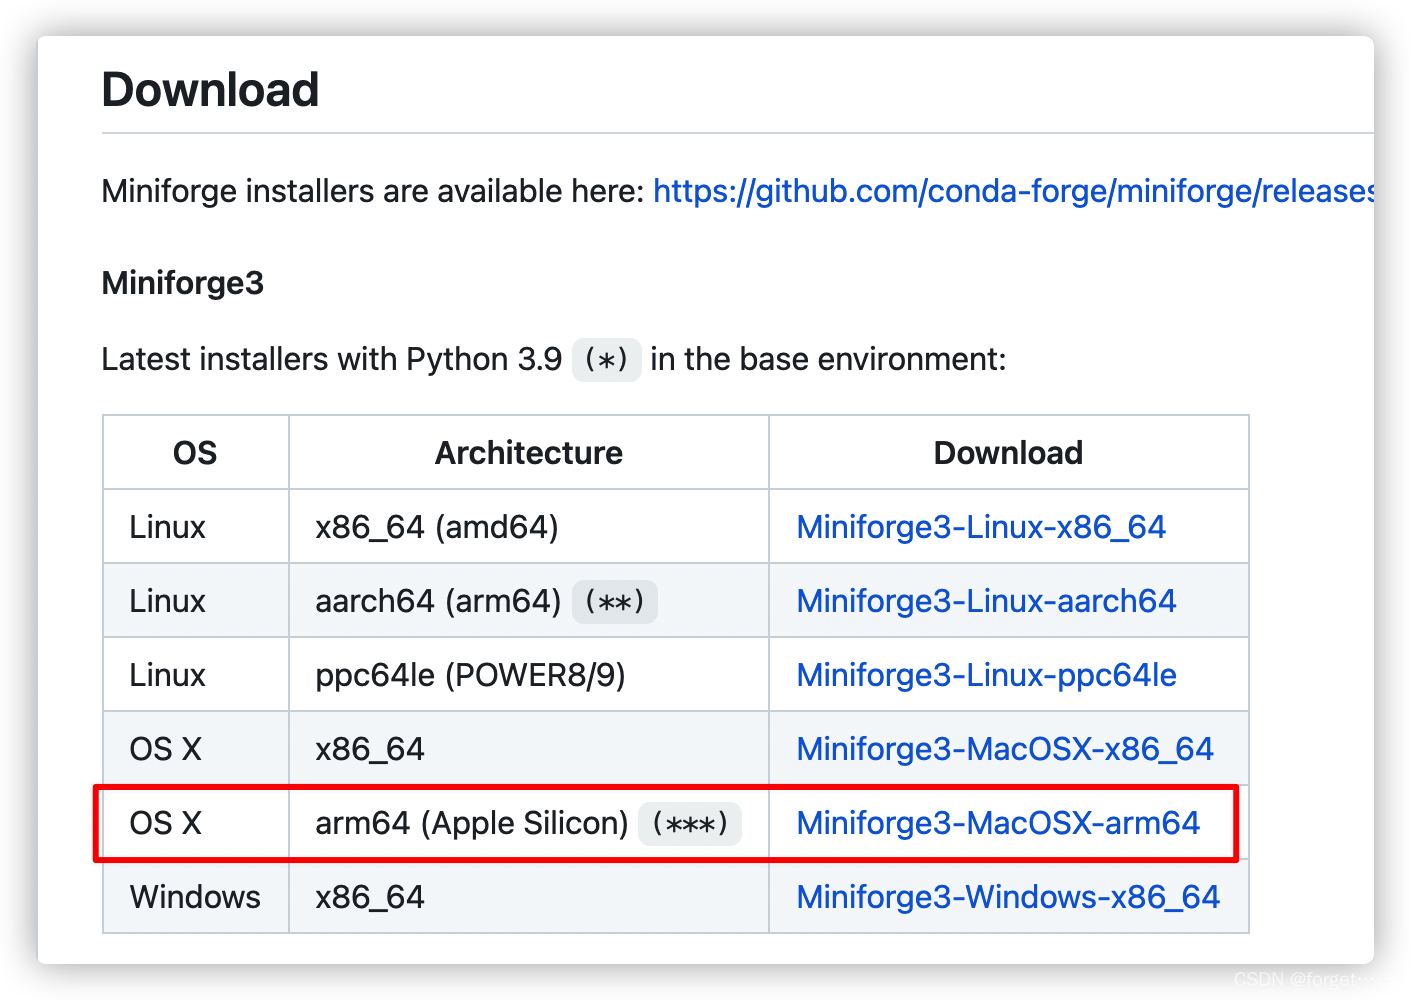The height and width of the screenshot is (1000, 1410).
Task: Click "OS X" in the Apple Silicon row
Action: 166,823
